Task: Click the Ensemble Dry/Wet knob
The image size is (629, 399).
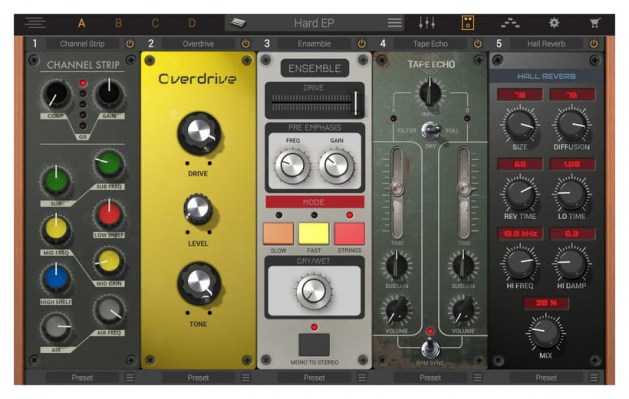Action: click(314, 291)
